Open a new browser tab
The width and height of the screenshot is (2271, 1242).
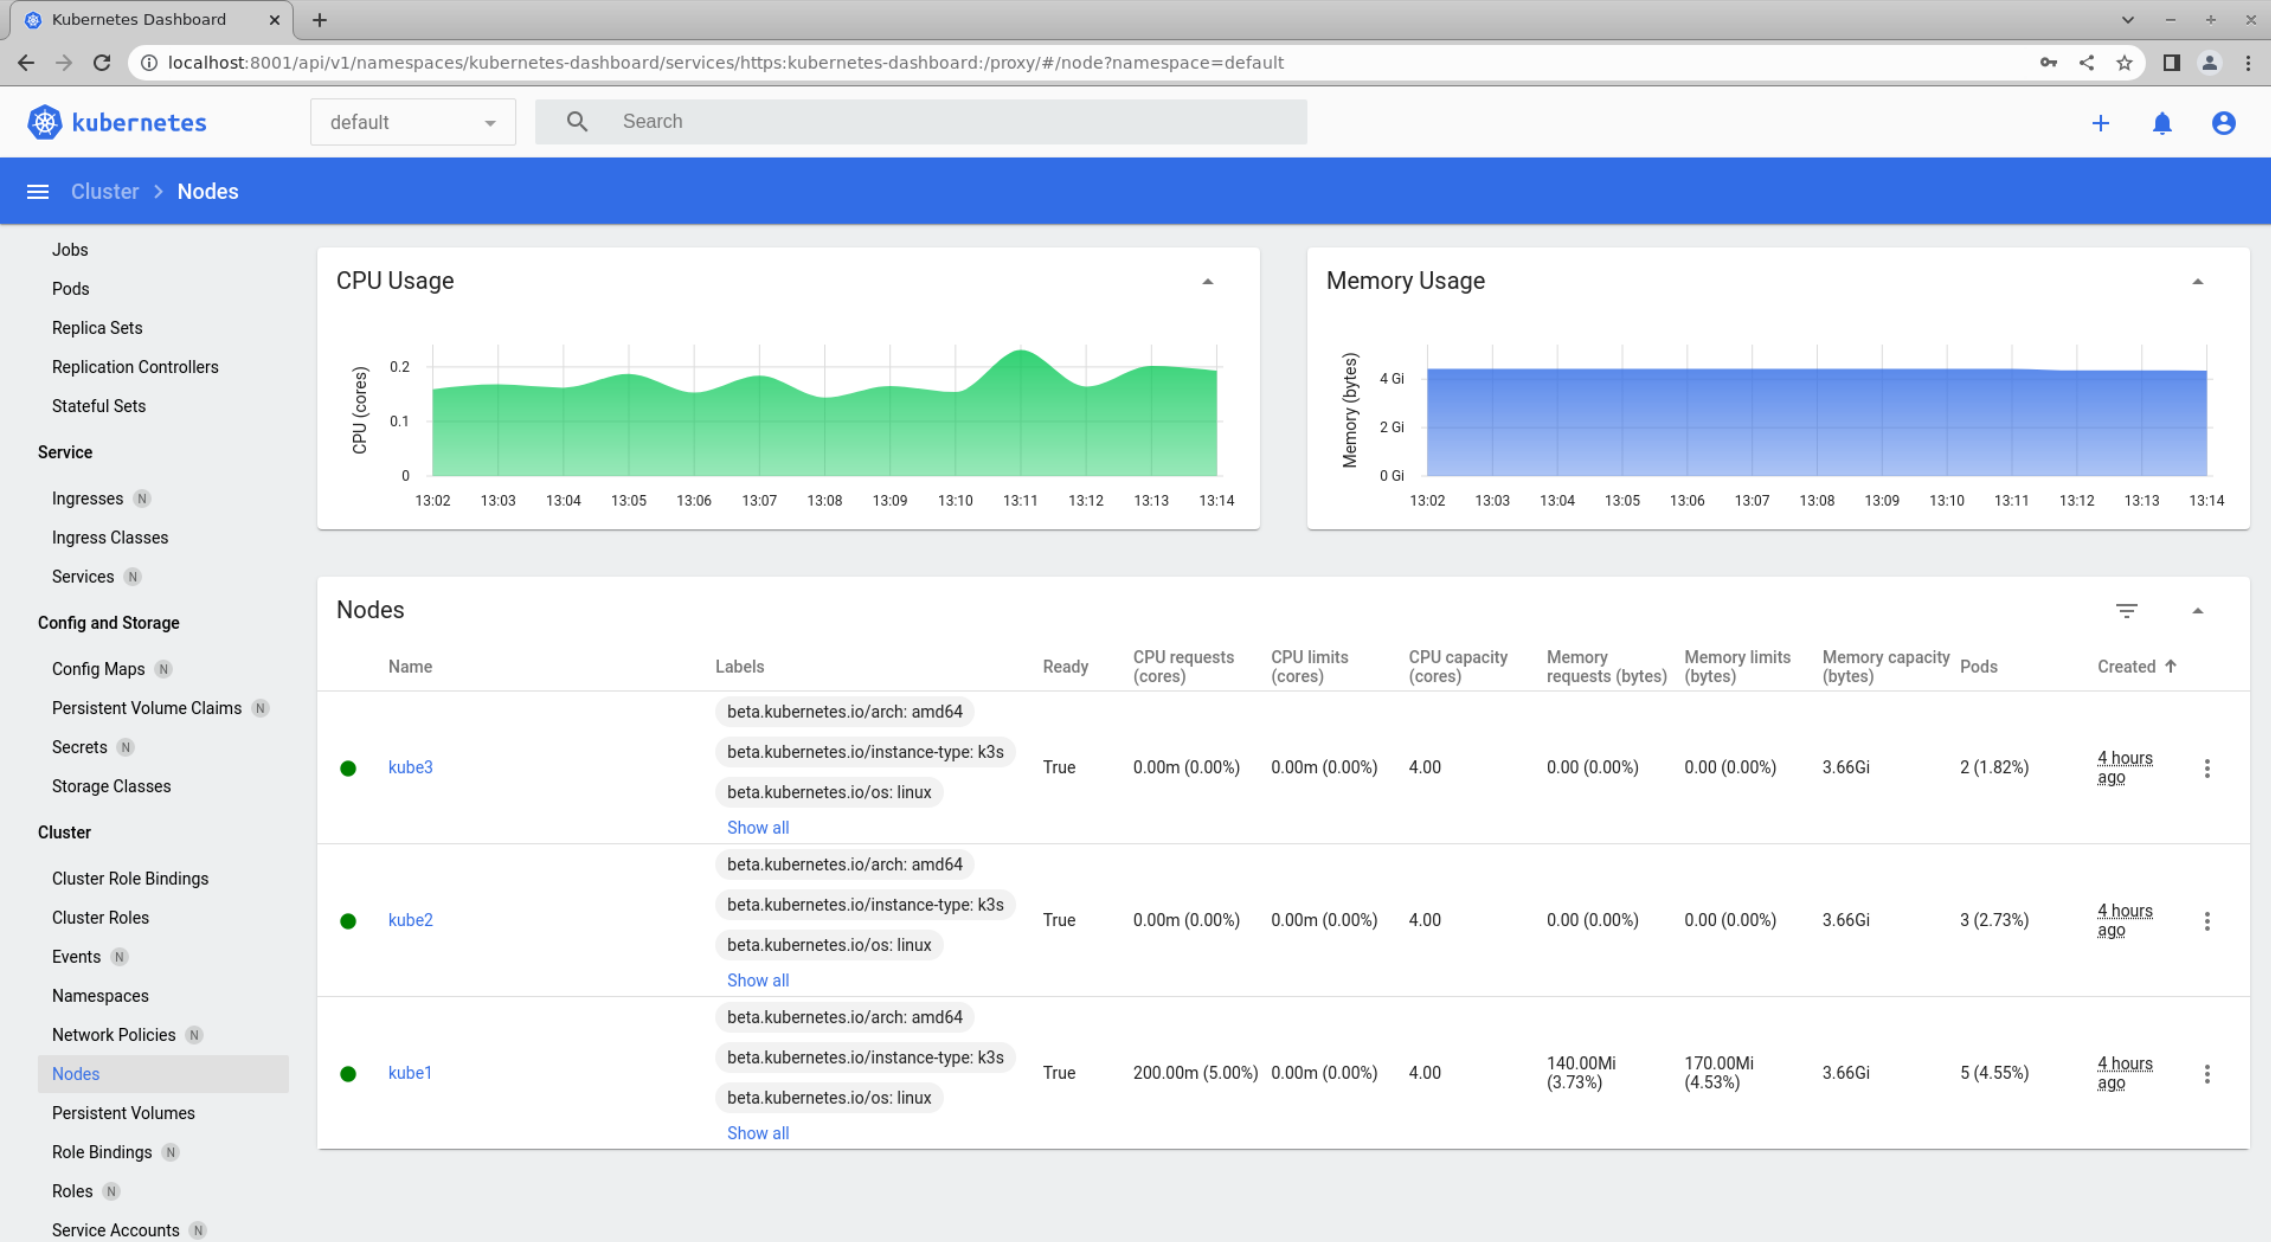(x=319, y=19)
